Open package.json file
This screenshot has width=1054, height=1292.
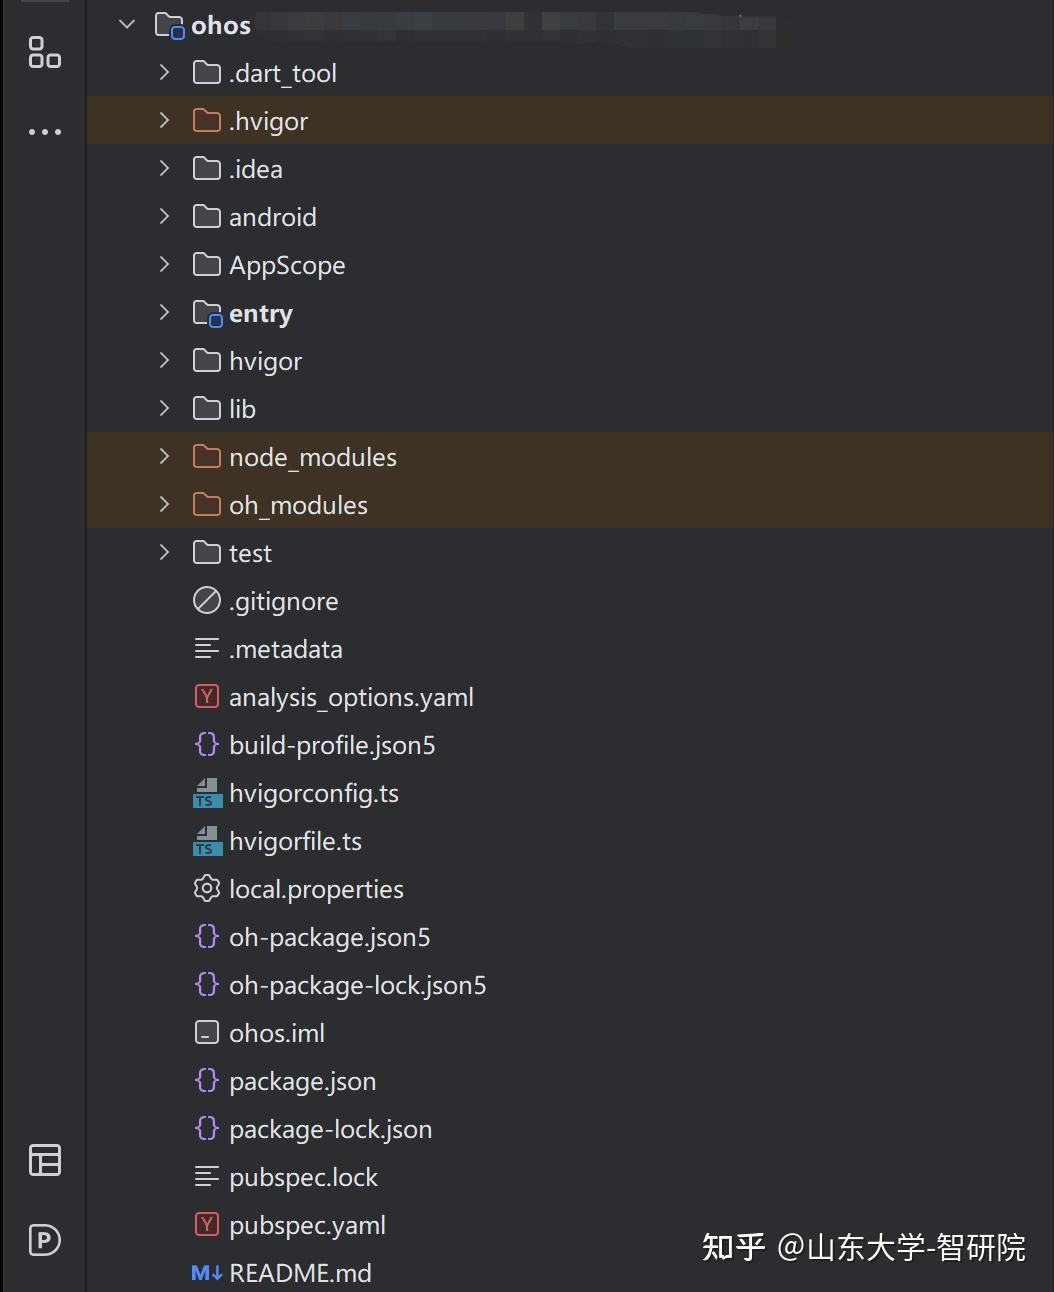click(x=303, y=1082)
